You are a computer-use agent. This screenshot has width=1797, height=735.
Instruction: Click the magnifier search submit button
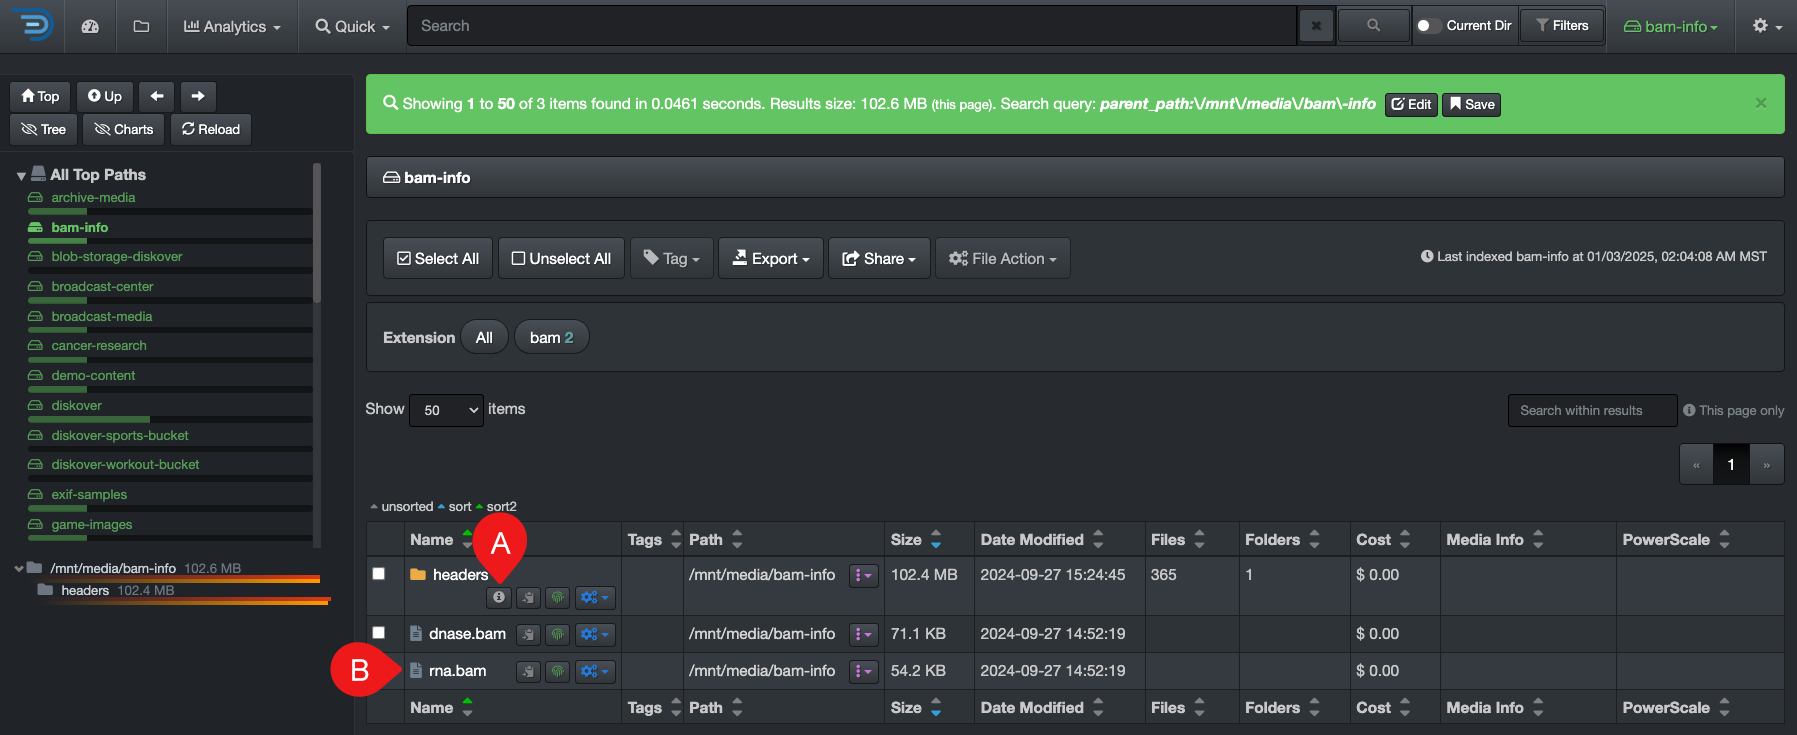[1373, 26]
